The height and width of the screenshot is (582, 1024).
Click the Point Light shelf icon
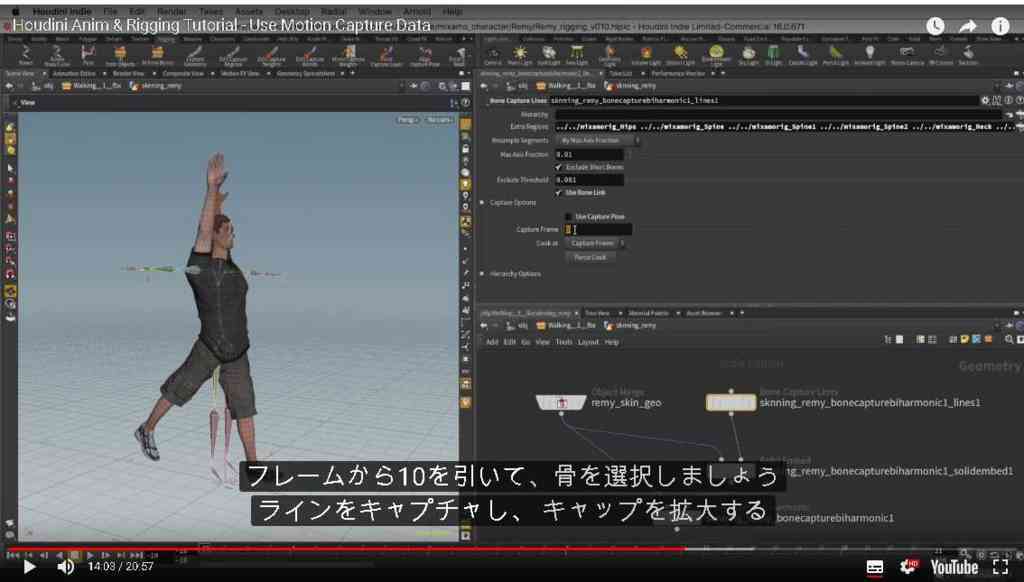[520, 56]
